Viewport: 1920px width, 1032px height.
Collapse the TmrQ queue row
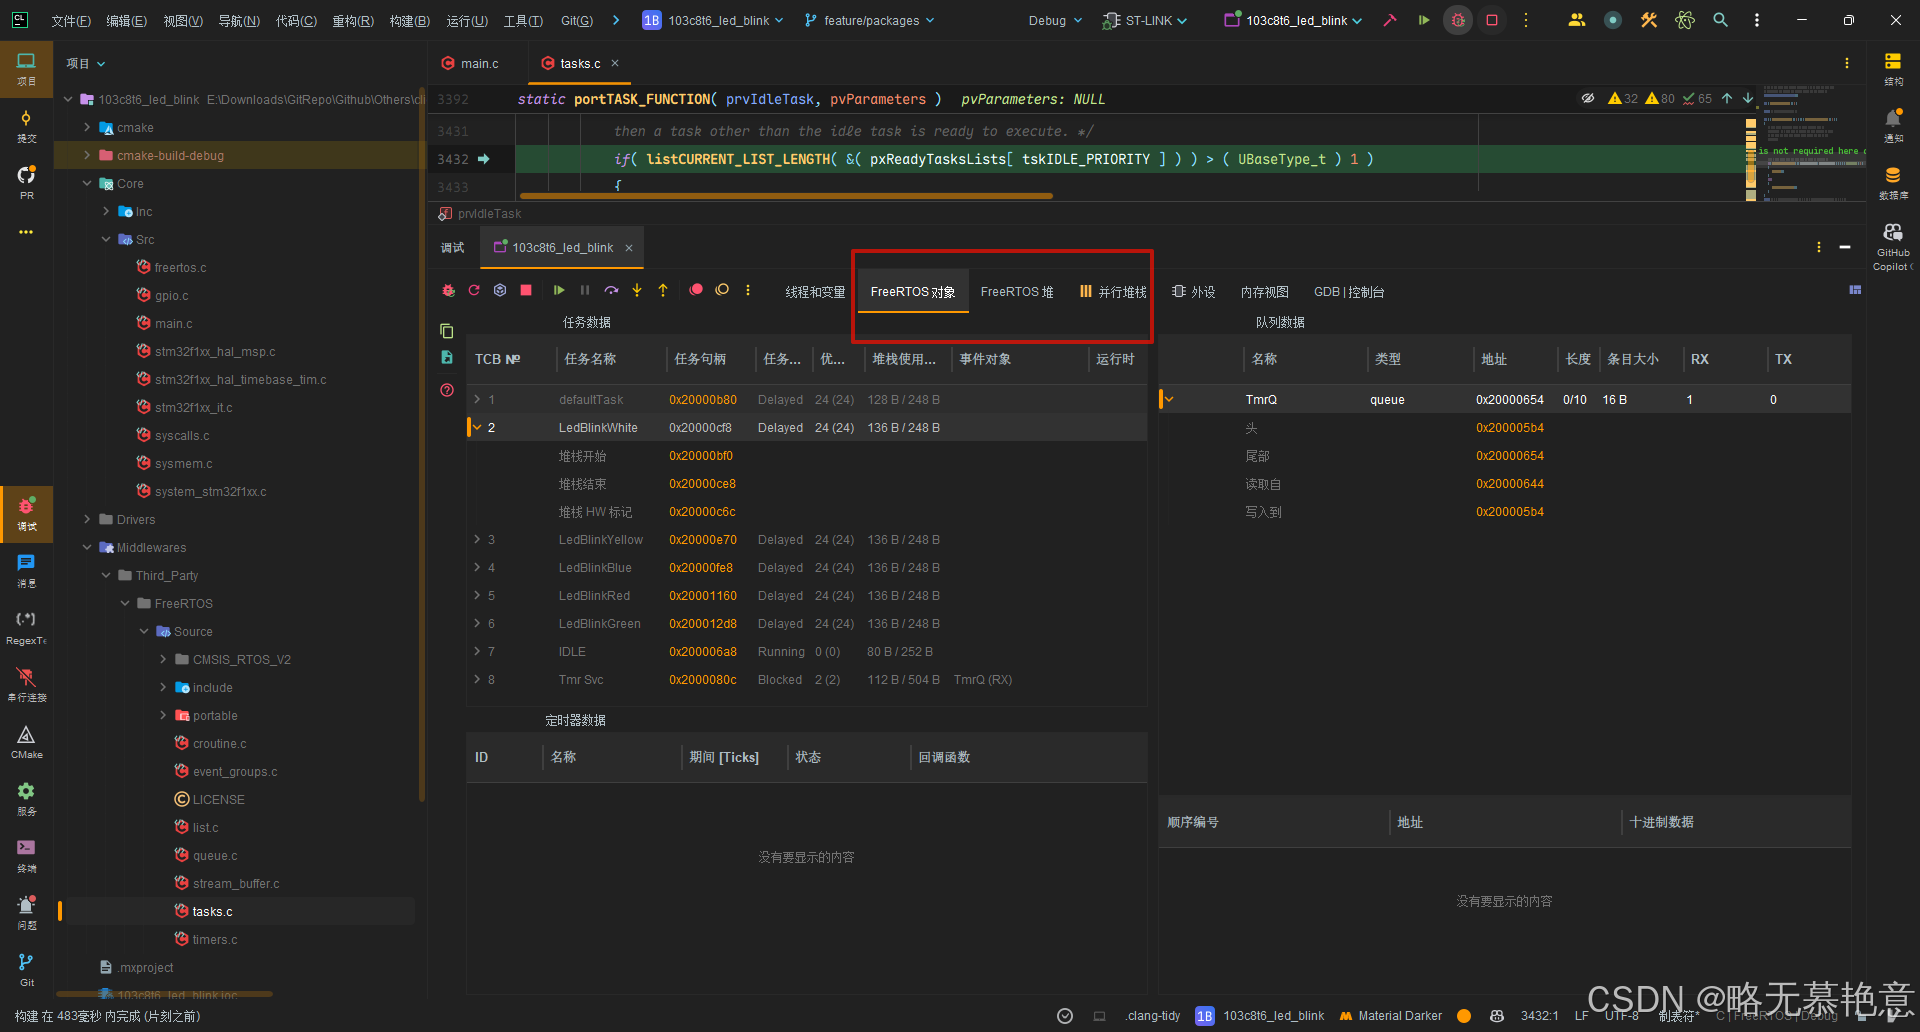1168,399
